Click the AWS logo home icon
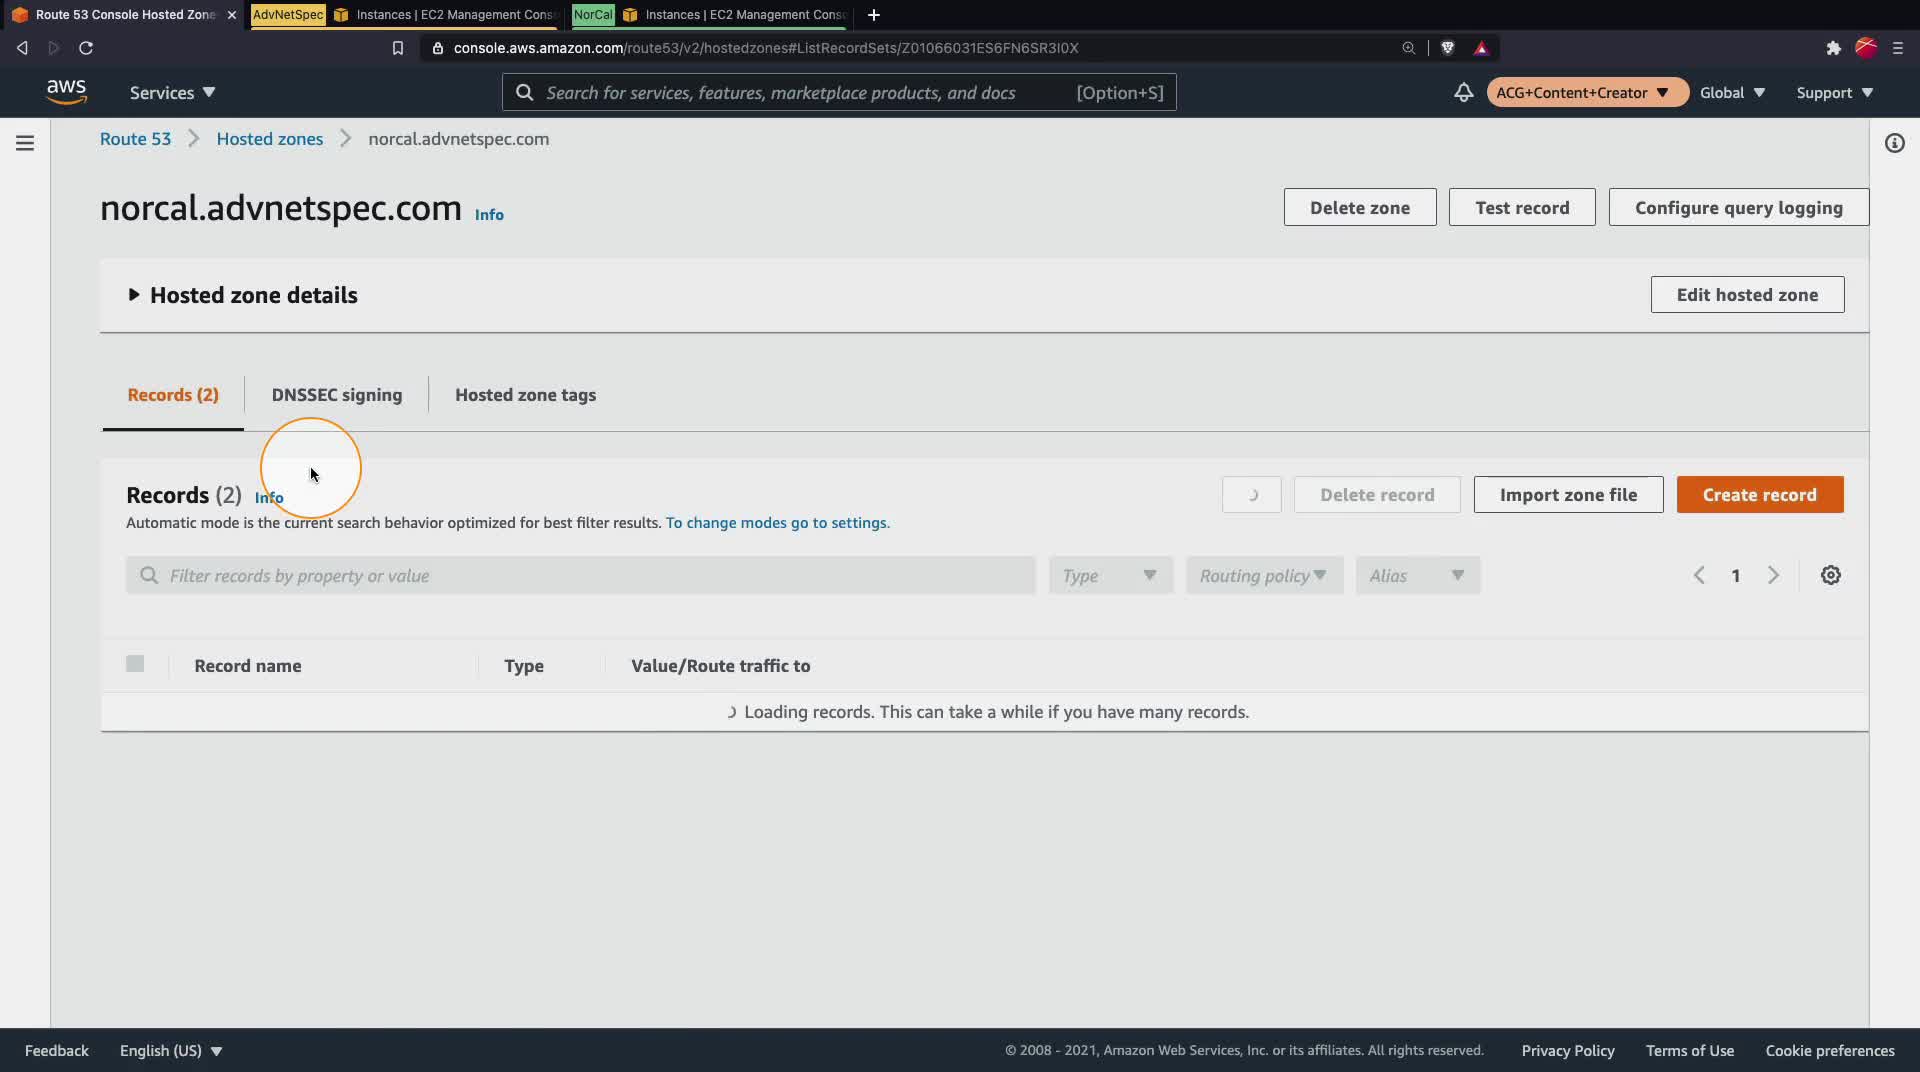This screenshot has height=1072, width=1920. point(66,92)
